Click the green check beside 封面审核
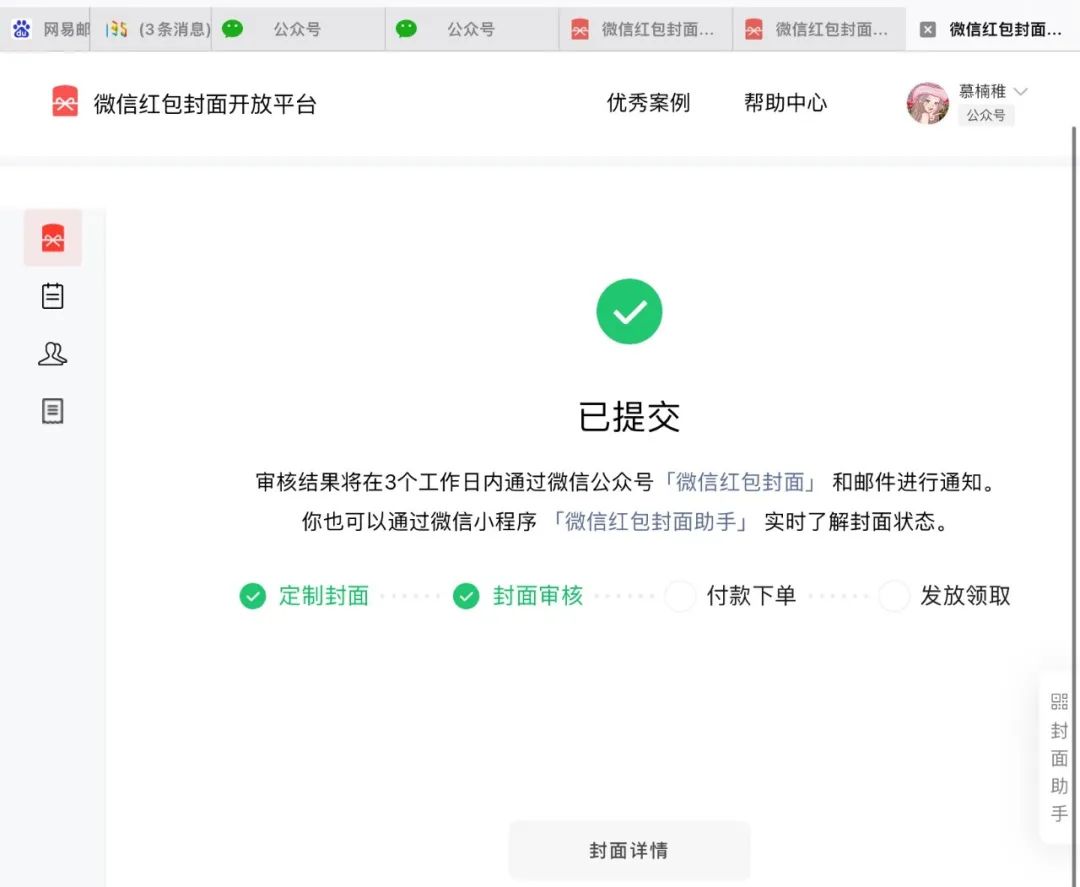Viewport: 1080px width, 887px height. [466, 596]
